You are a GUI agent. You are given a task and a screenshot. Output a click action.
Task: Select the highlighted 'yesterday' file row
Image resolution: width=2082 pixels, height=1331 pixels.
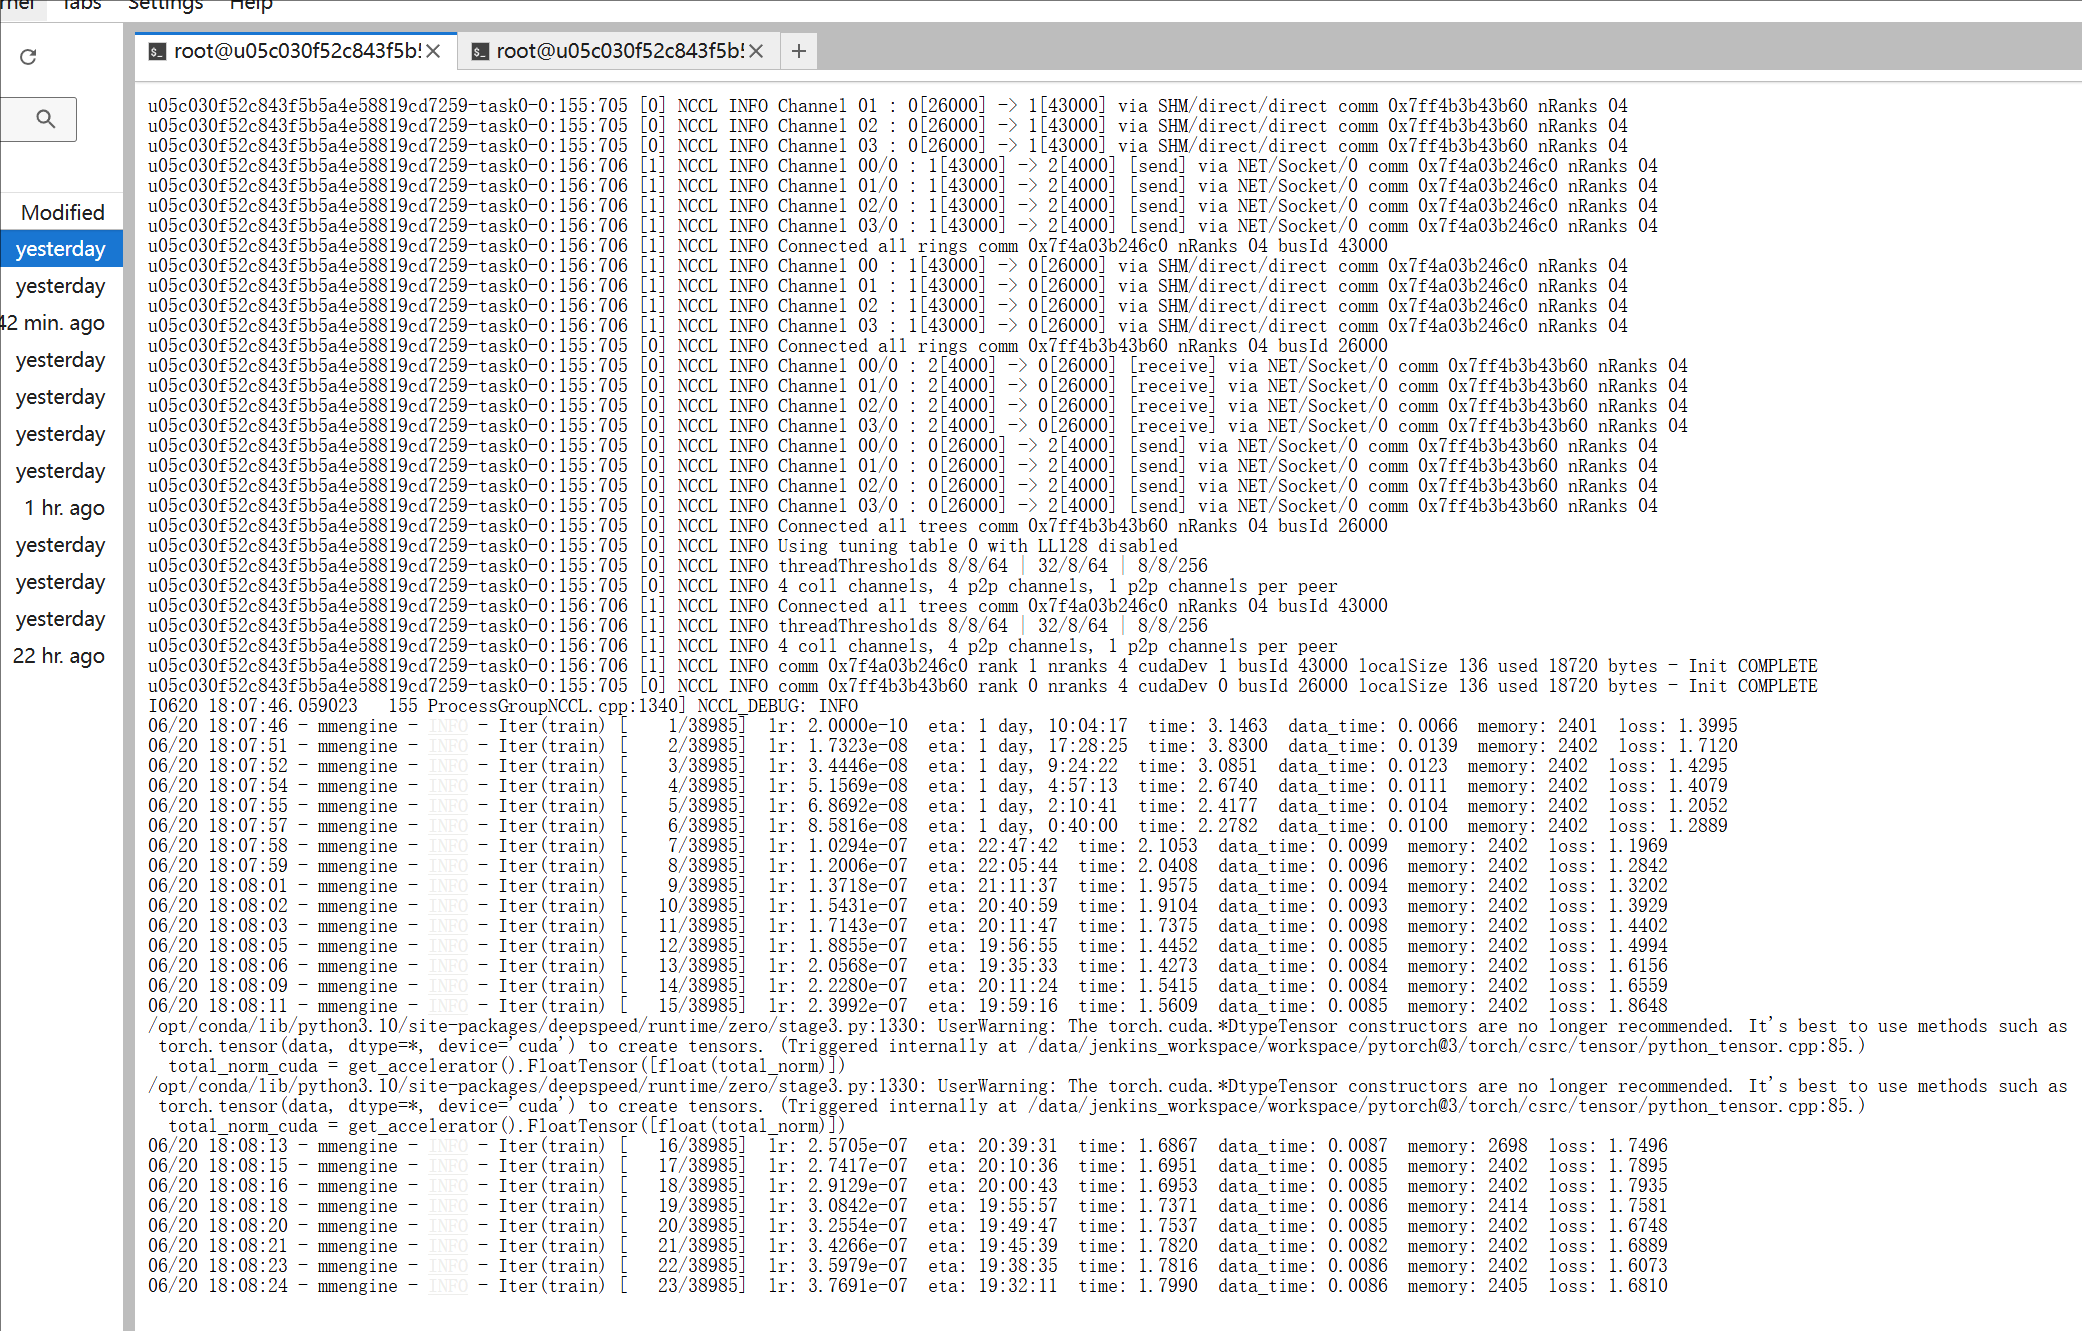pyautogui.click(x=61, y=249)
